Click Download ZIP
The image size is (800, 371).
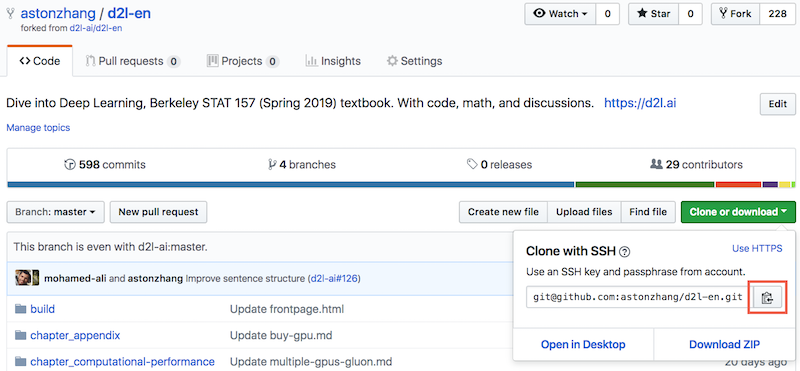point(724,344)
